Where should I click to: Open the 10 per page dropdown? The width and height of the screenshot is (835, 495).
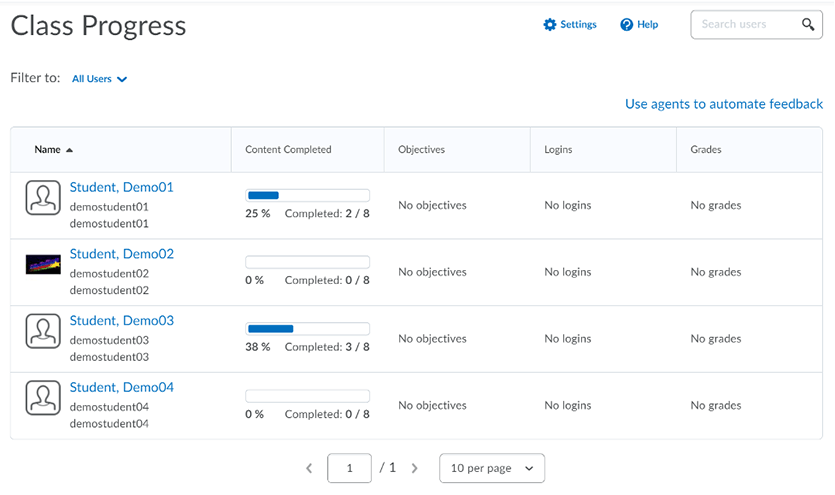(x=492, y=468)
